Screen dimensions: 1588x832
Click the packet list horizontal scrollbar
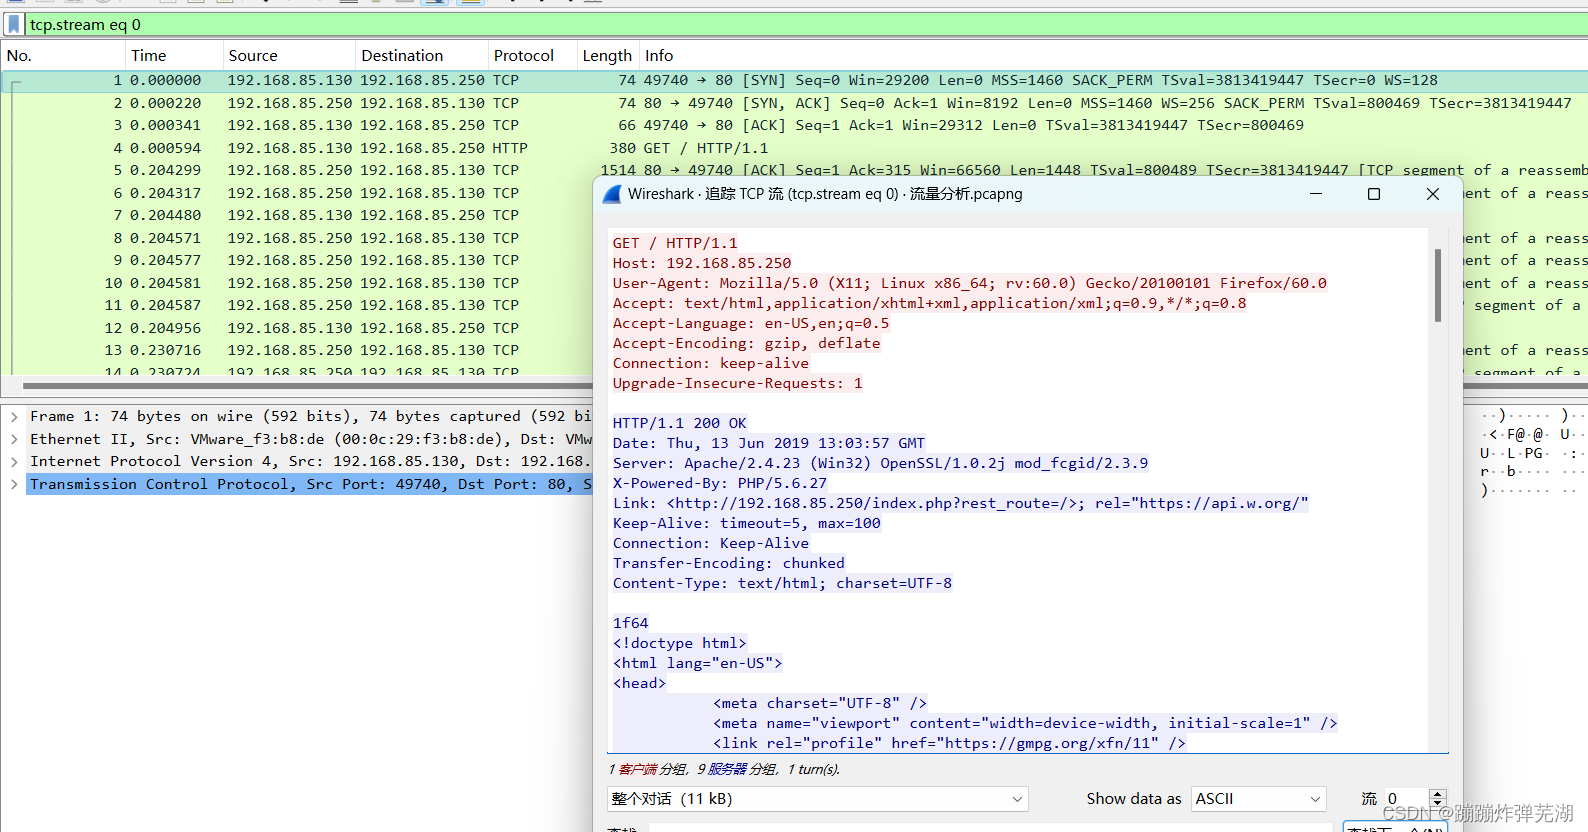(308, 385)
